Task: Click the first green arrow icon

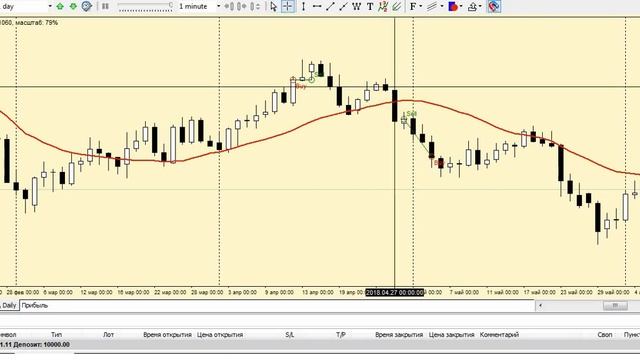Action: tap(60, 7)
